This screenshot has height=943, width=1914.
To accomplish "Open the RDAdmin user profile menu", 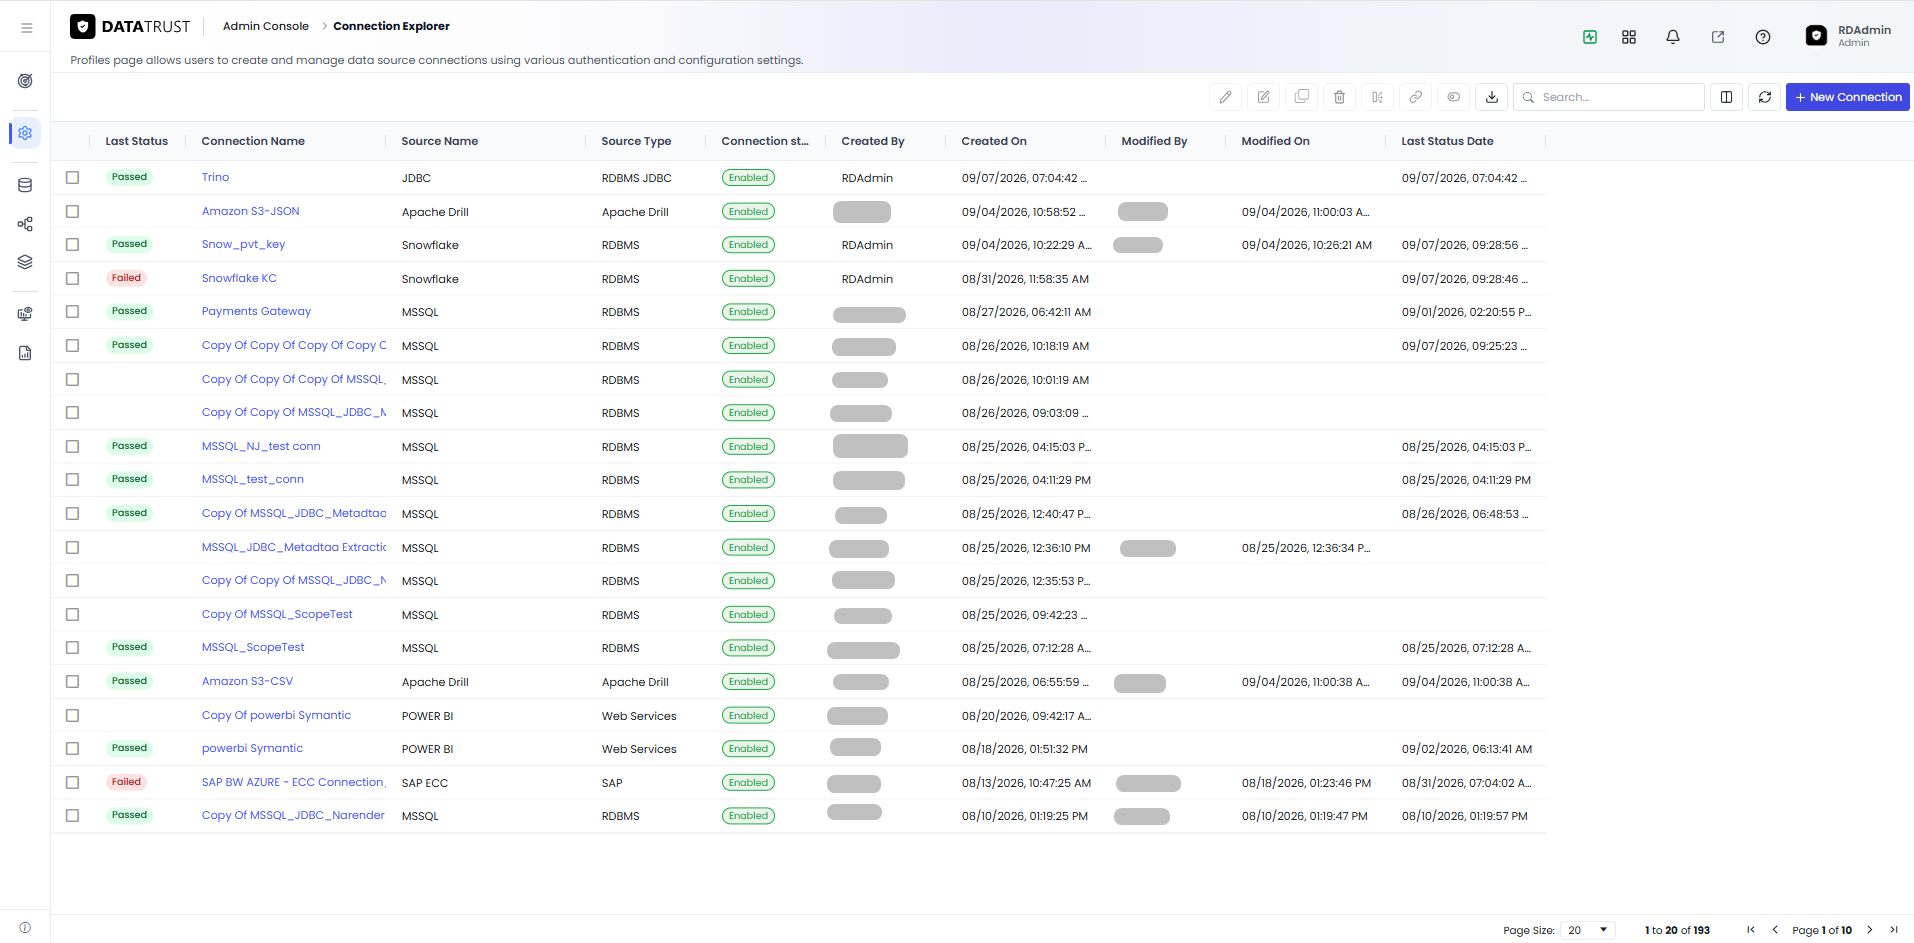I will tap(1848, 36).
